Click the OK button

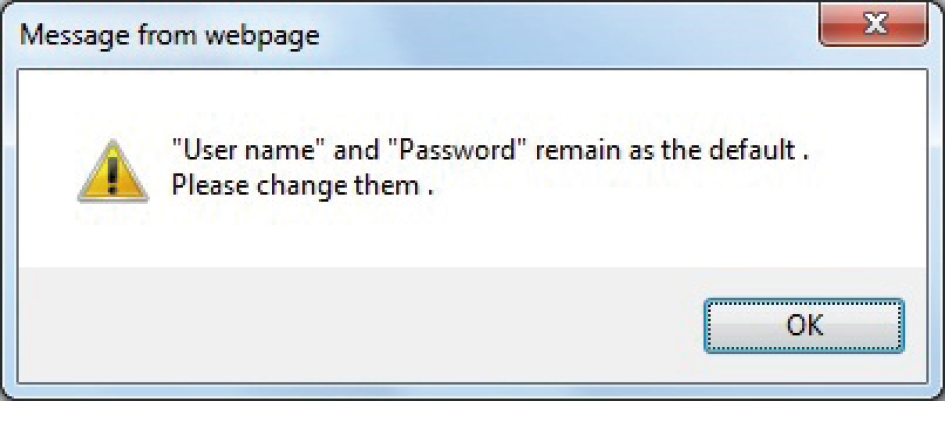[x=803, y=324]
